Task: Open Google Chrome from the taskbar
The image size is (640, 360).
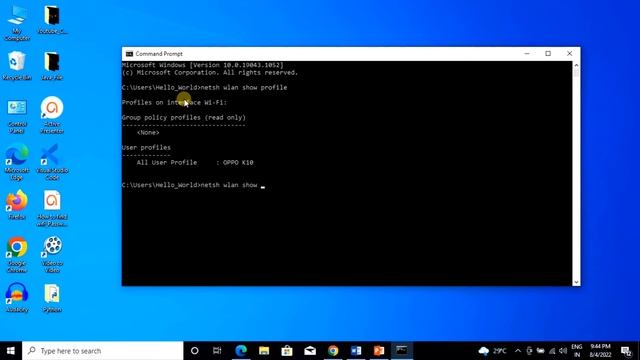Action: pyautogui.click(x=333, y=351)
